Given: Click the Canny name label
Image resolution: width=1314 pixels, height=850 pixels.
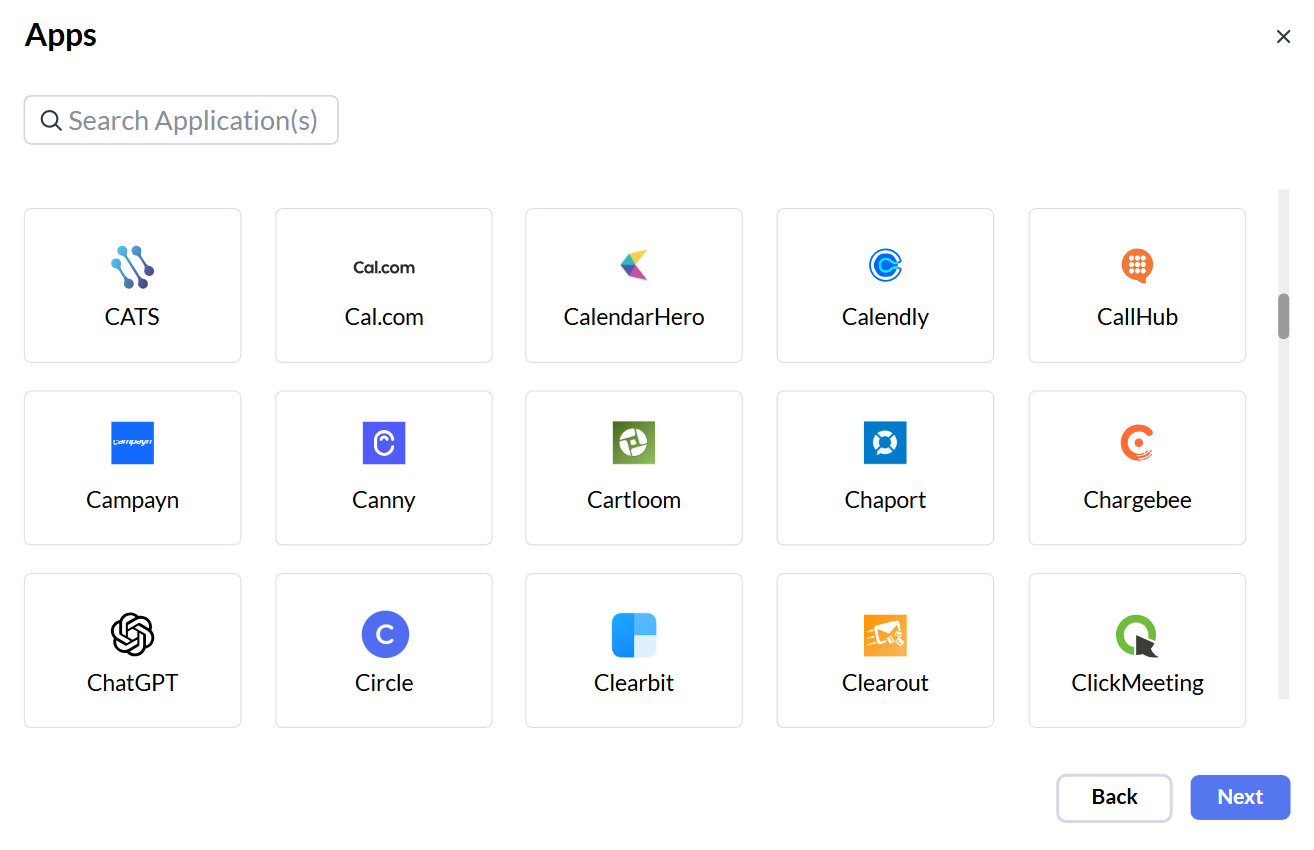Looking at the screenshot, I should 384,501.
